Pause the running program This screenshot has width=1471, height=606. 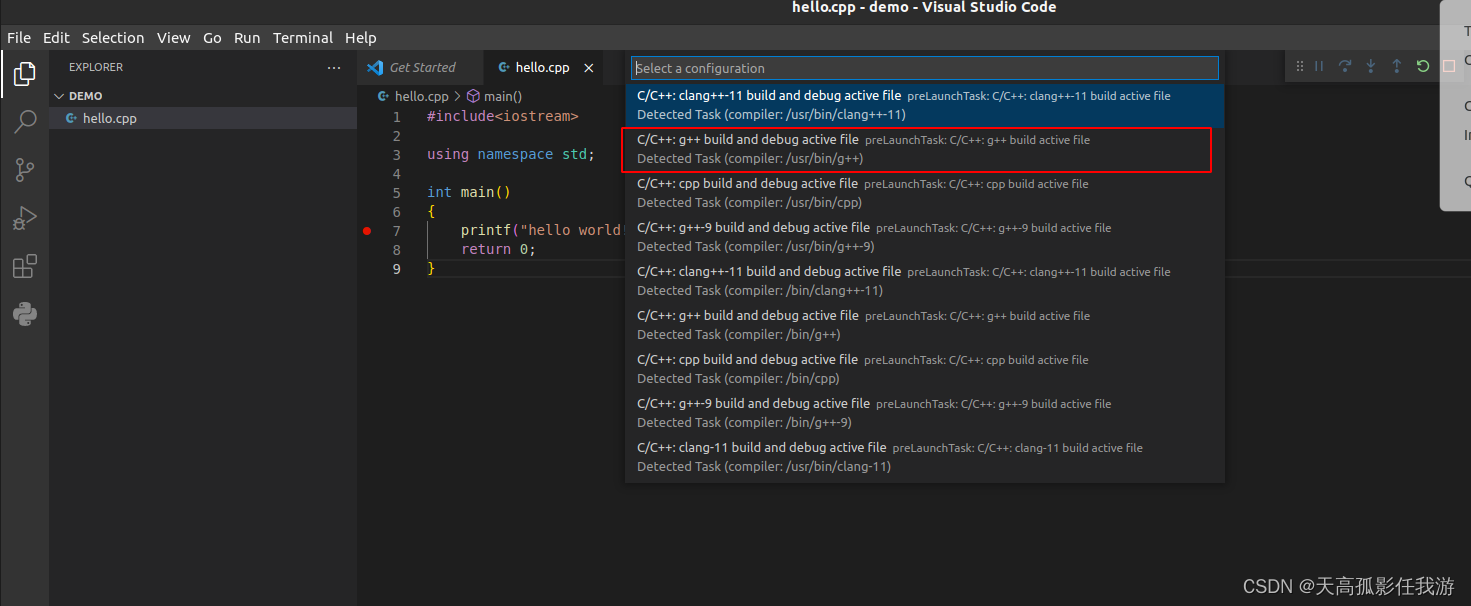(1318, 65)
